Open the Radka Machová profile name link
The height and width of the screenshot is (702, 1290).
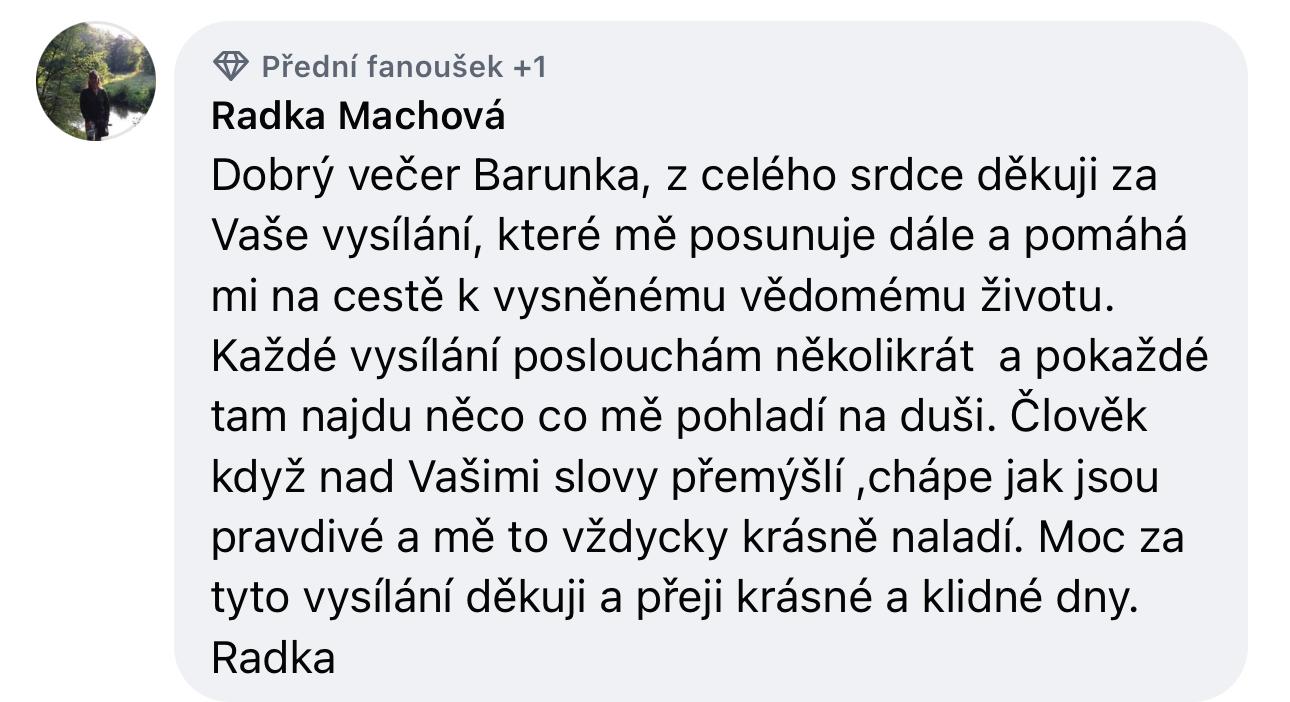pyautogui.click(x=358, y=117)
